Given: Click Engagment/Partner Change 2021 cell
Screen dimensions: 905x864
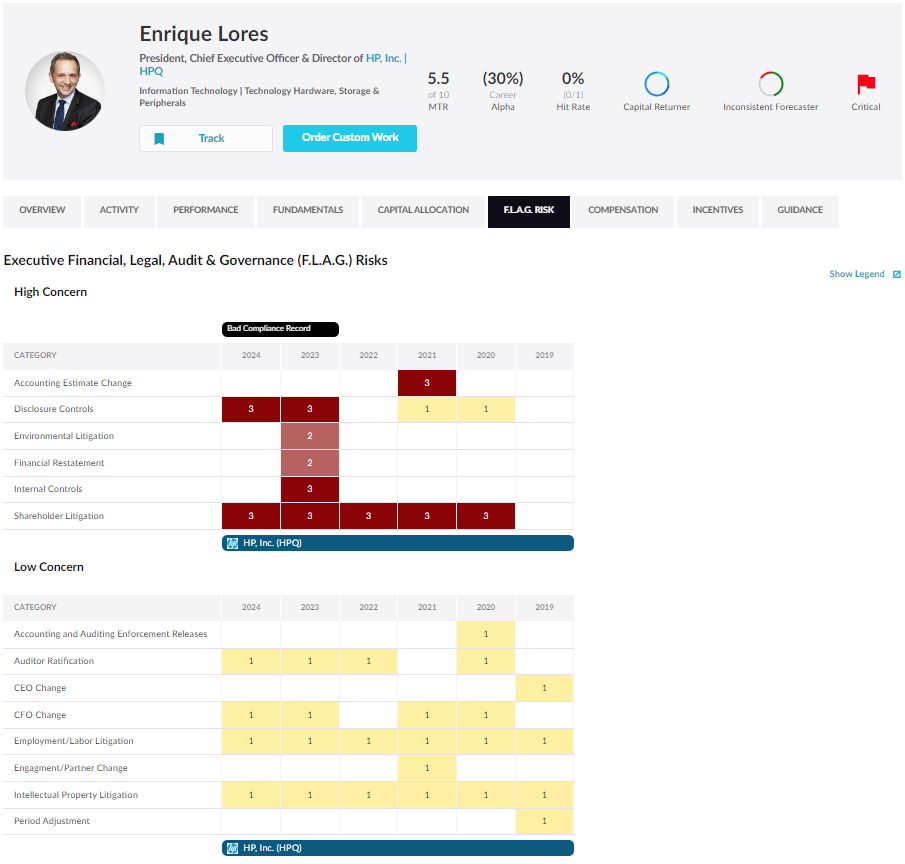Looking at the screenshot, I should (x=427, y=768).
